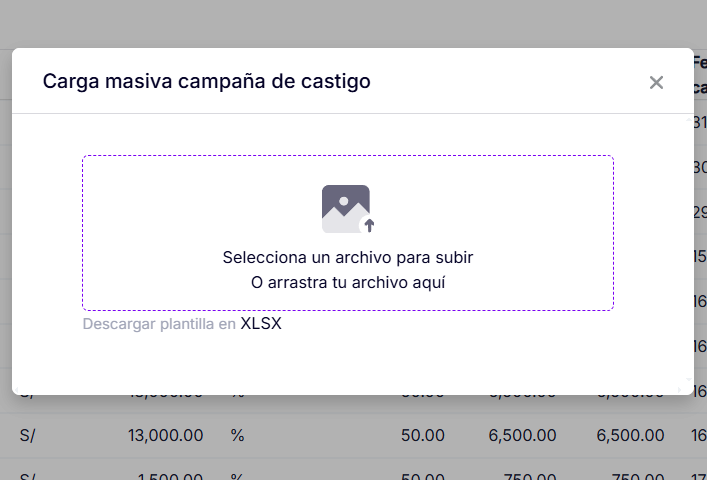Click the first 6,500.00 cell
The image size is (707, 480).
click(522, 435)
